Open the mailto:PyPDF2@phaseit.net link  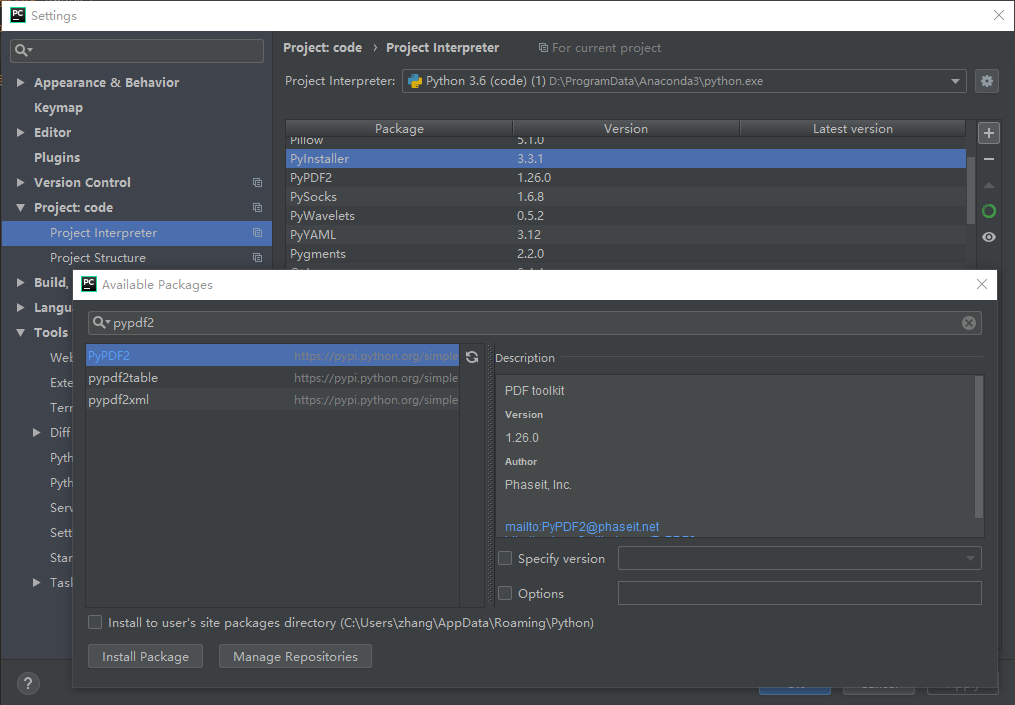(582, 526)
